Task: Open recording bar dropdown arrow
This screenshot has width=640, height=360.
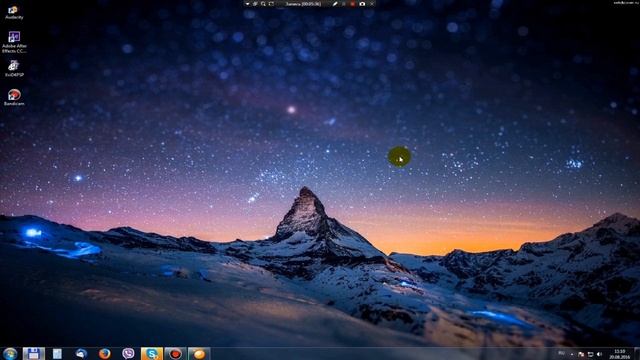Action: [247, 4]
